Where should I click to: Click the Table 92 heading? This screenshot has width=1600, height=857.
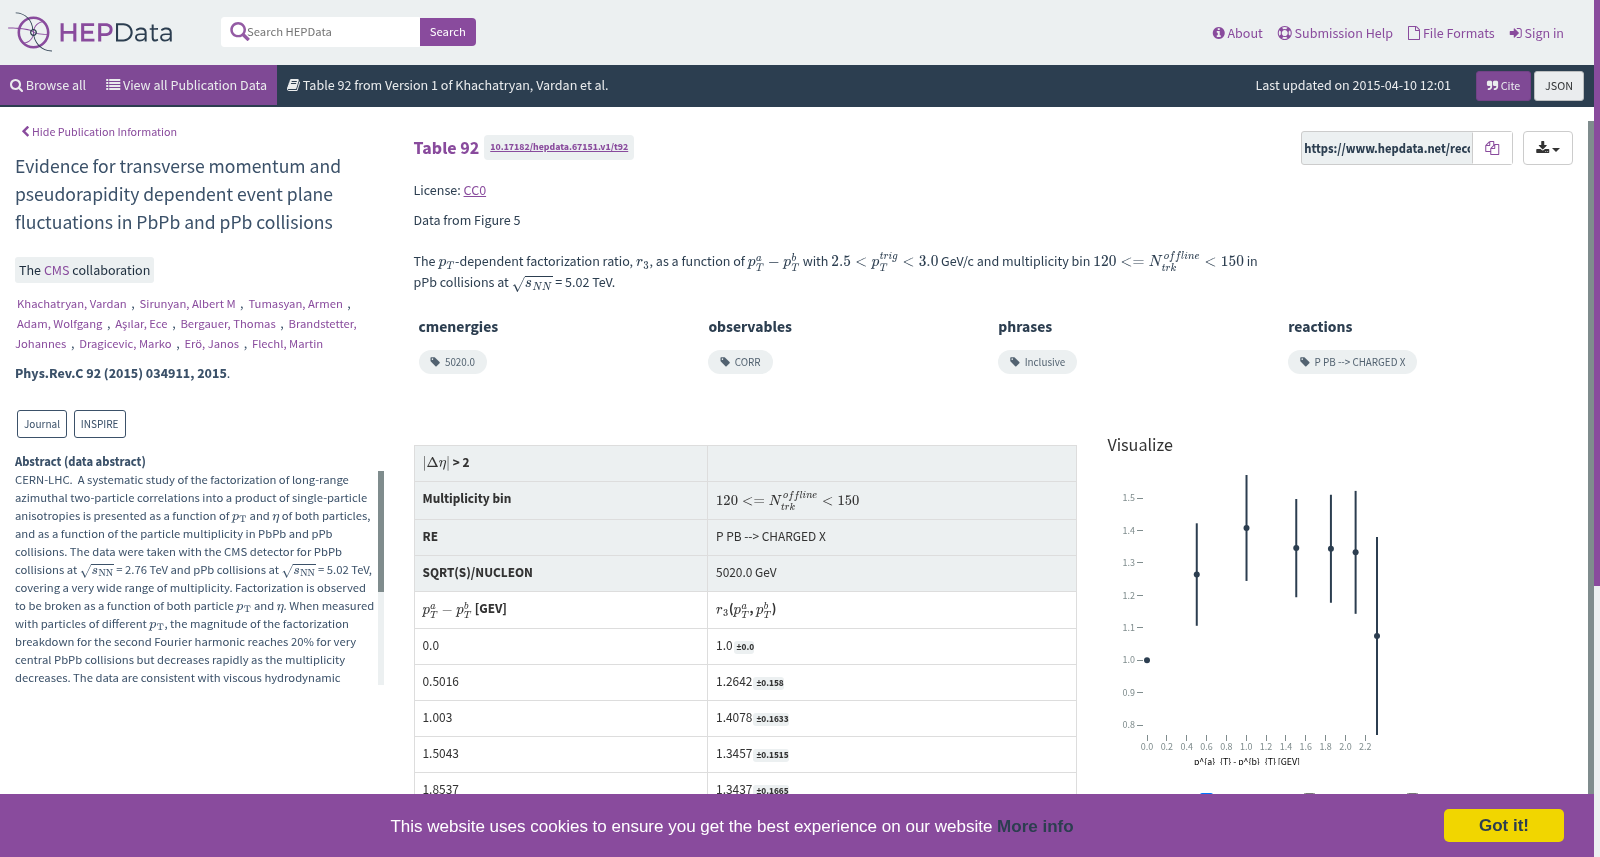[x=446, y=148]
